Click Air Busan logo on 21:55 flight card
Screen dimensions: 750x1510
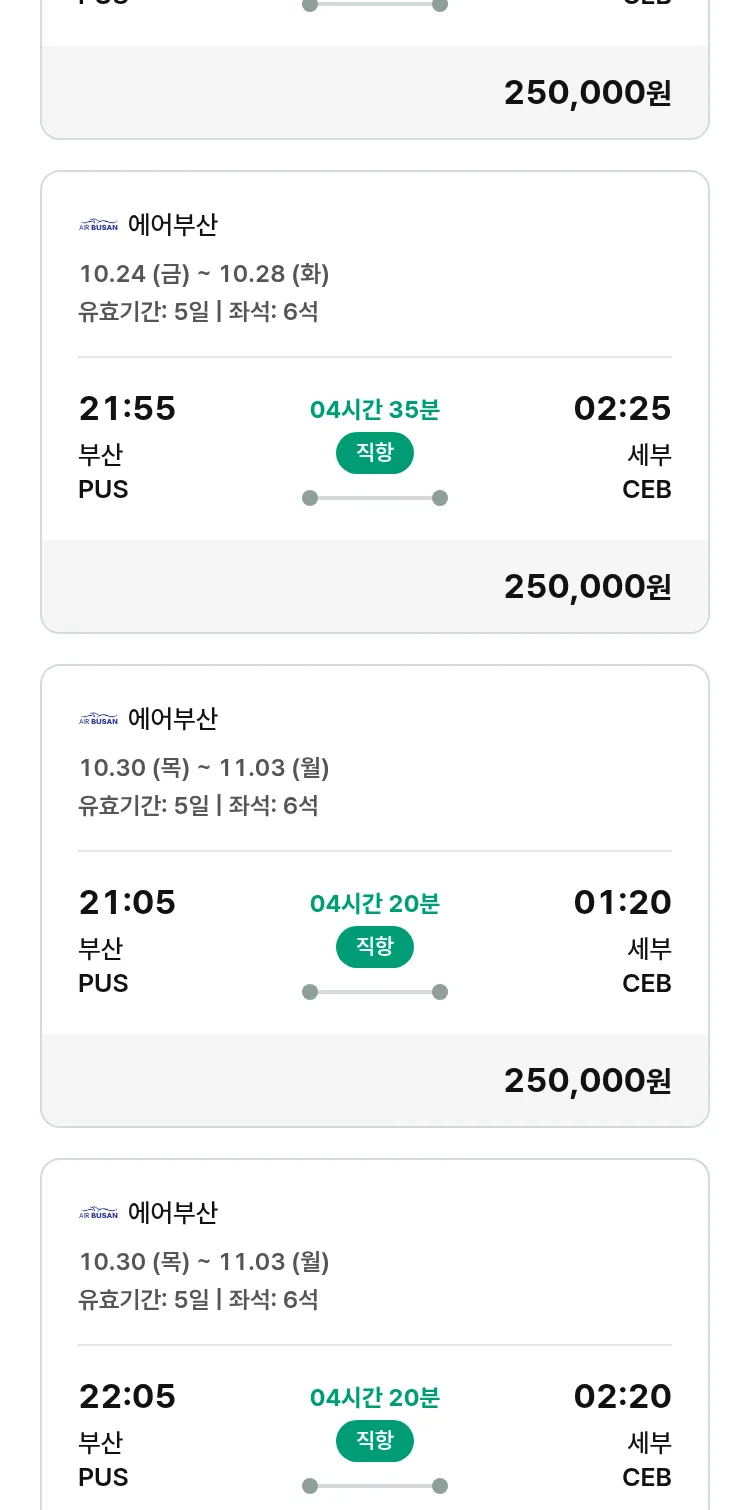[98, 225]
